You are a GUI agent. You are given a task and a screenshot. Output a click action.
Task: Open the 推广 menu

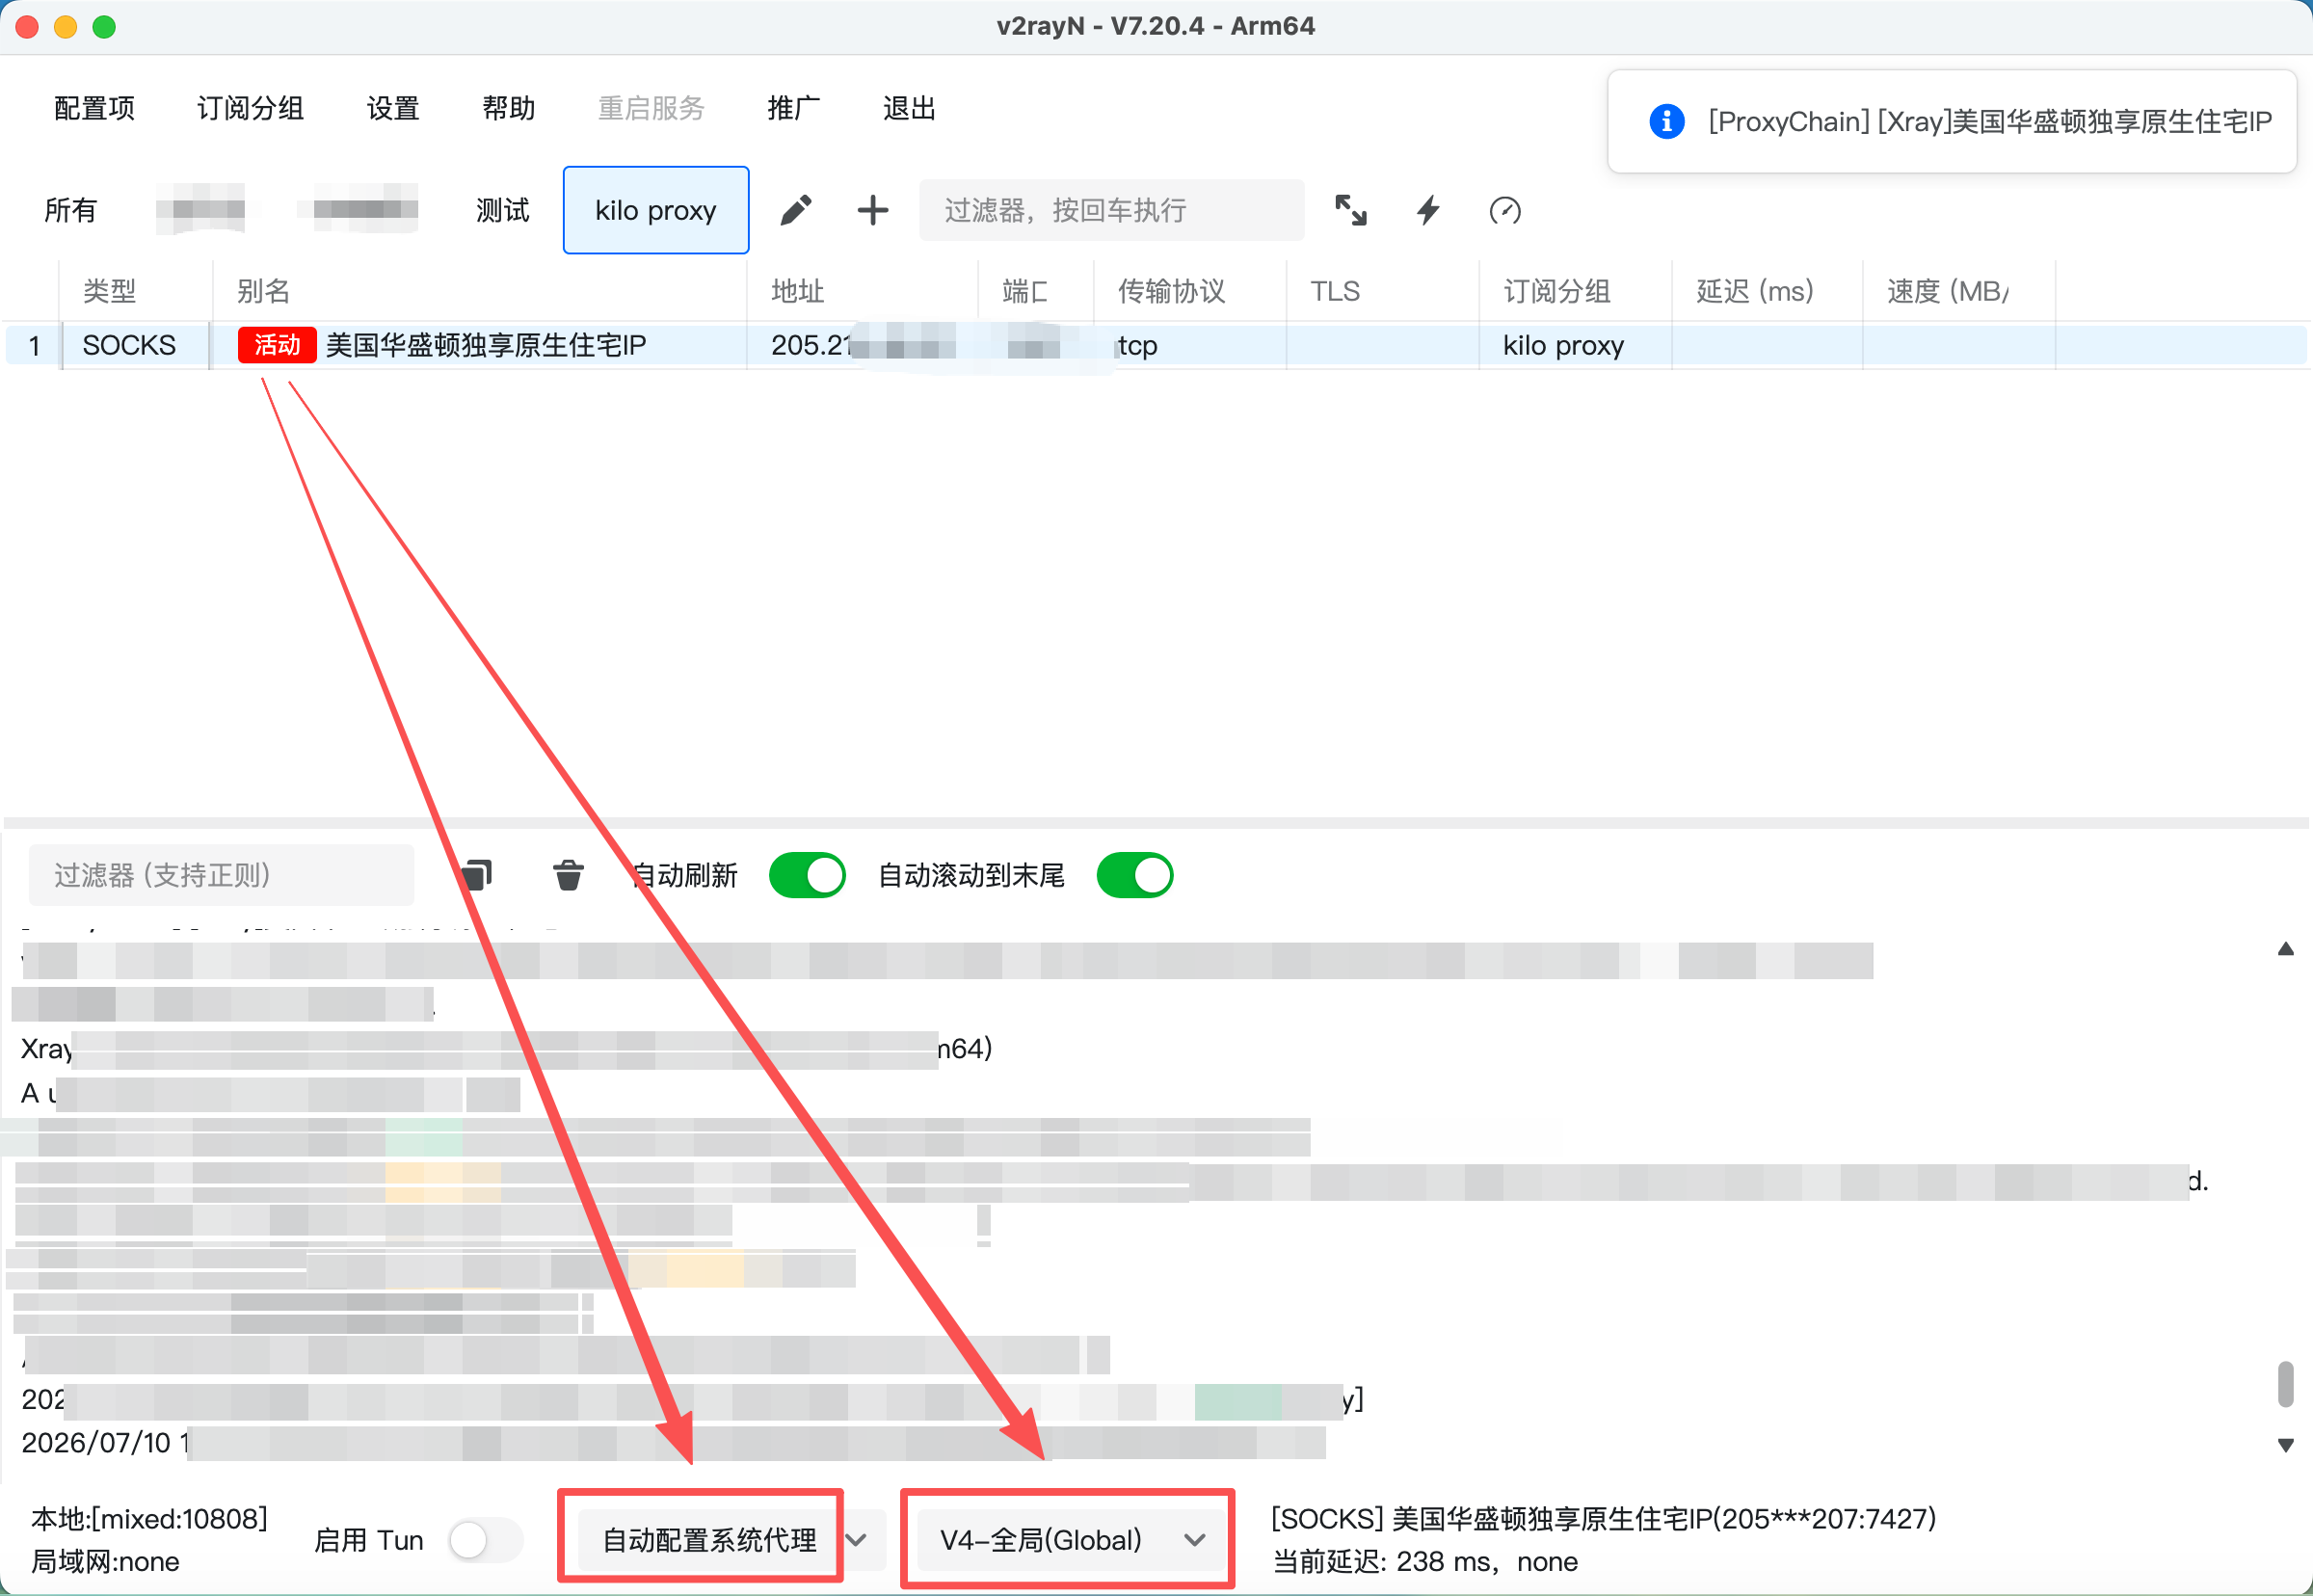[794, 108]
